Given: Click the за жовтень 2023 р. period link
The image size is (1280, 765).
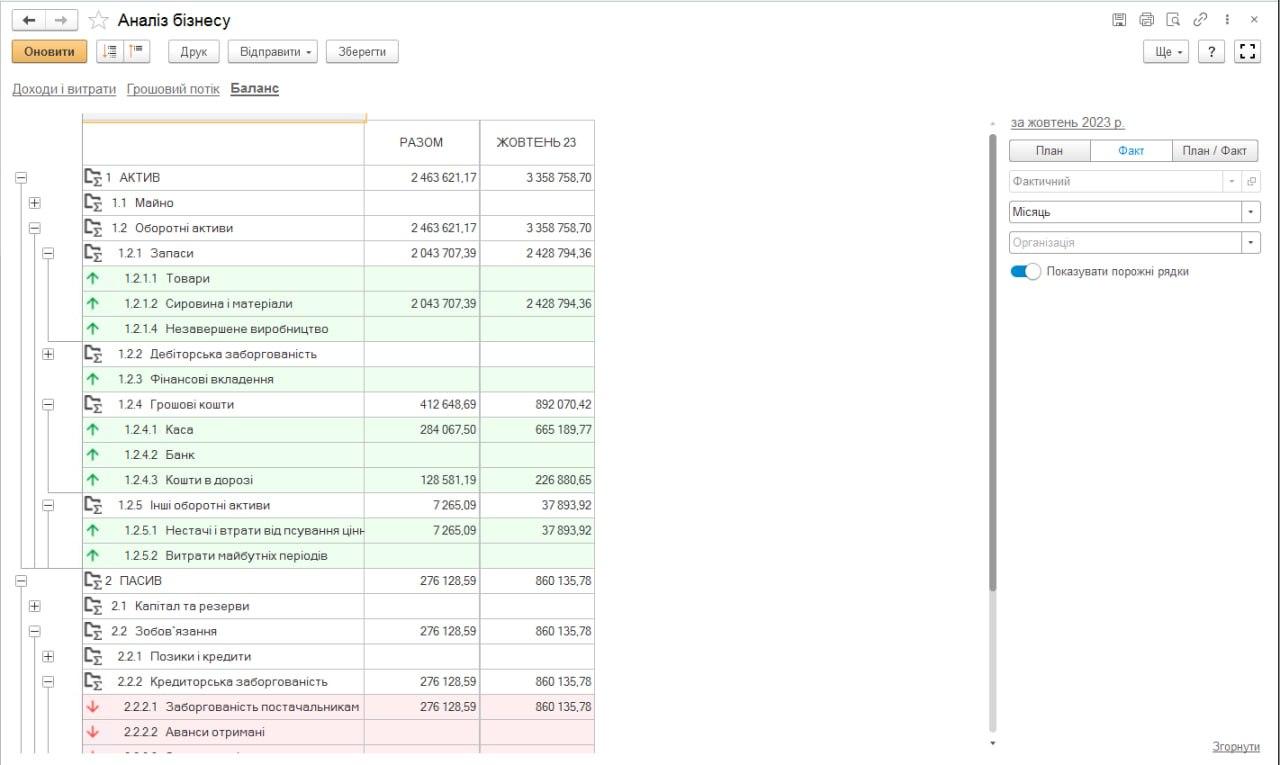Looking at the screenshot, I should click(x=1067, y=122).
